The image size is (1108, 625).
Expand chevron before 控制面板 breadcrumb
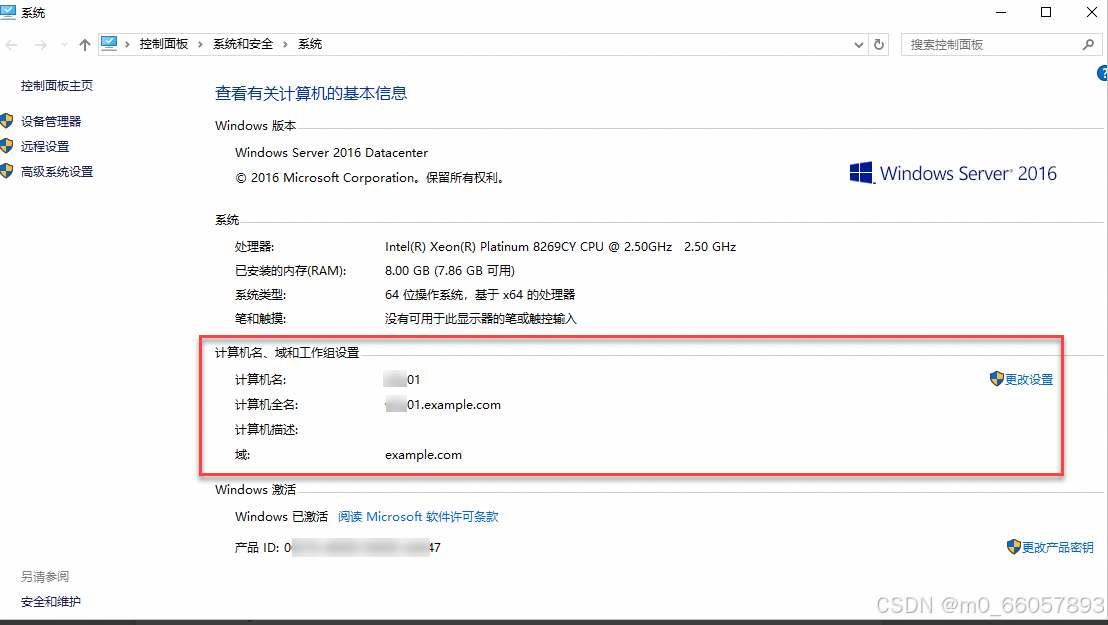(x=127, y=44)
